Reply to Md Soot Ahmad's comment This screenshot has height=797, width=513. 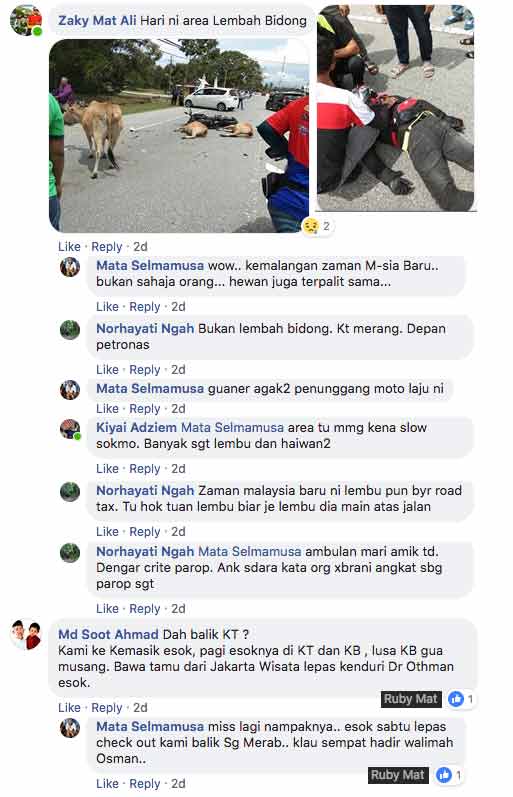point(107,708)
